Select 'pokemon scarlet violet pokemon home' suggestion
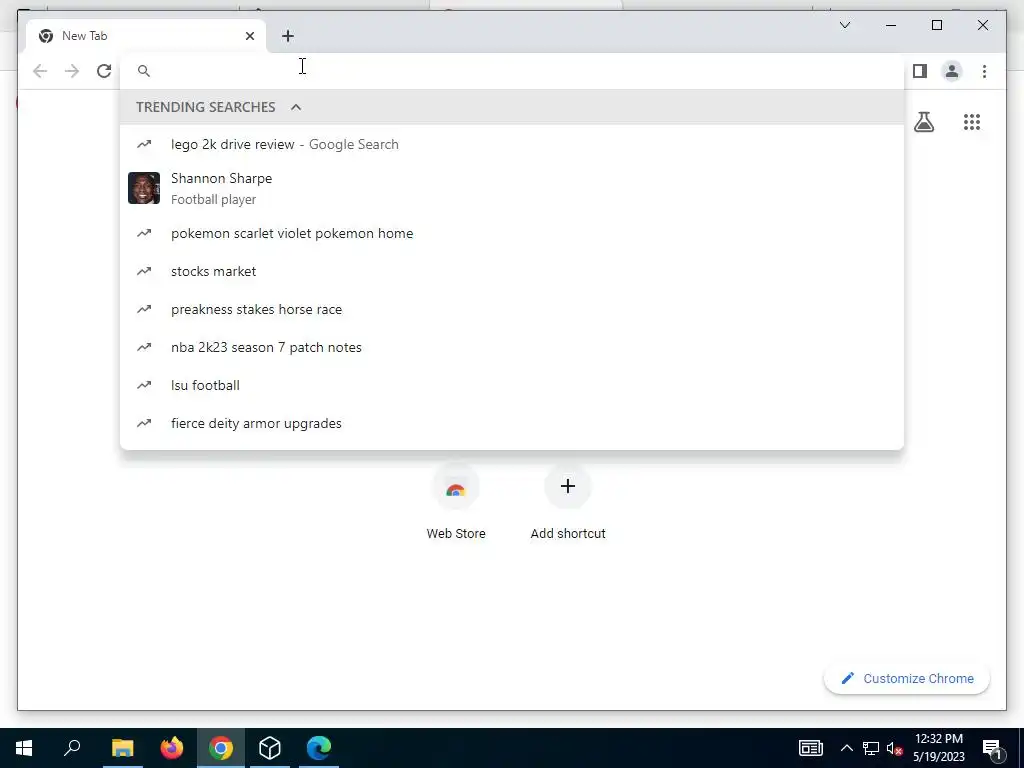Image resolution: width=1024 pixels, height=768 pixels. [x=512, y=233]
